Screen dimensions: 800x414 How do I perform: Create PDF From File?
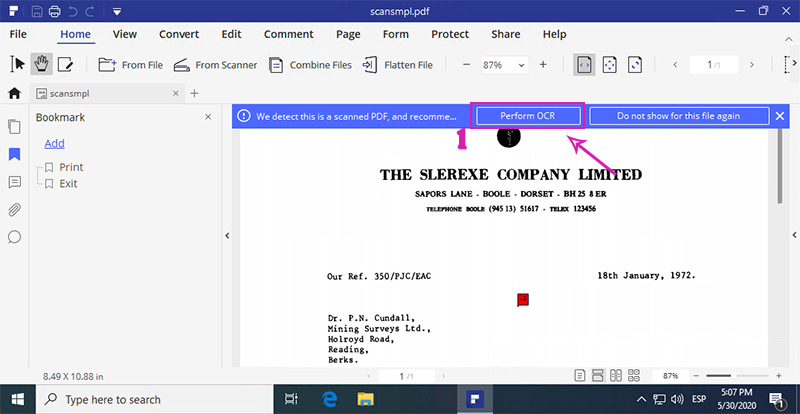[131, 65]
